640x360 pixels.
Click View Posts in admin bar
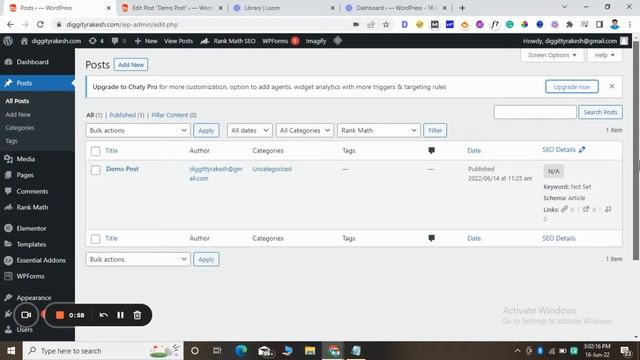(x=178, y=41)
